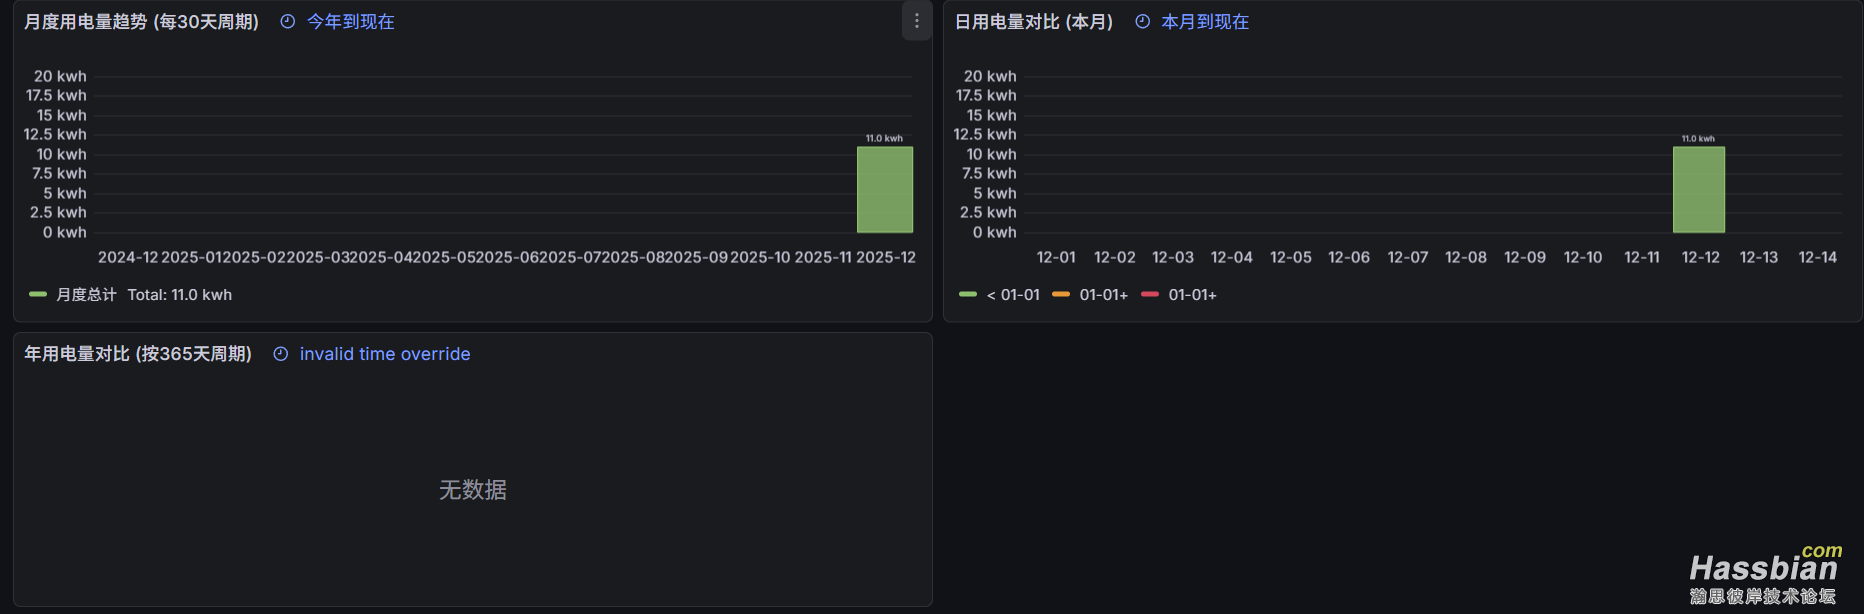1864x614 pixels.
Task: Click the green bar for 2025-12
Action: (x=885, y=190)
